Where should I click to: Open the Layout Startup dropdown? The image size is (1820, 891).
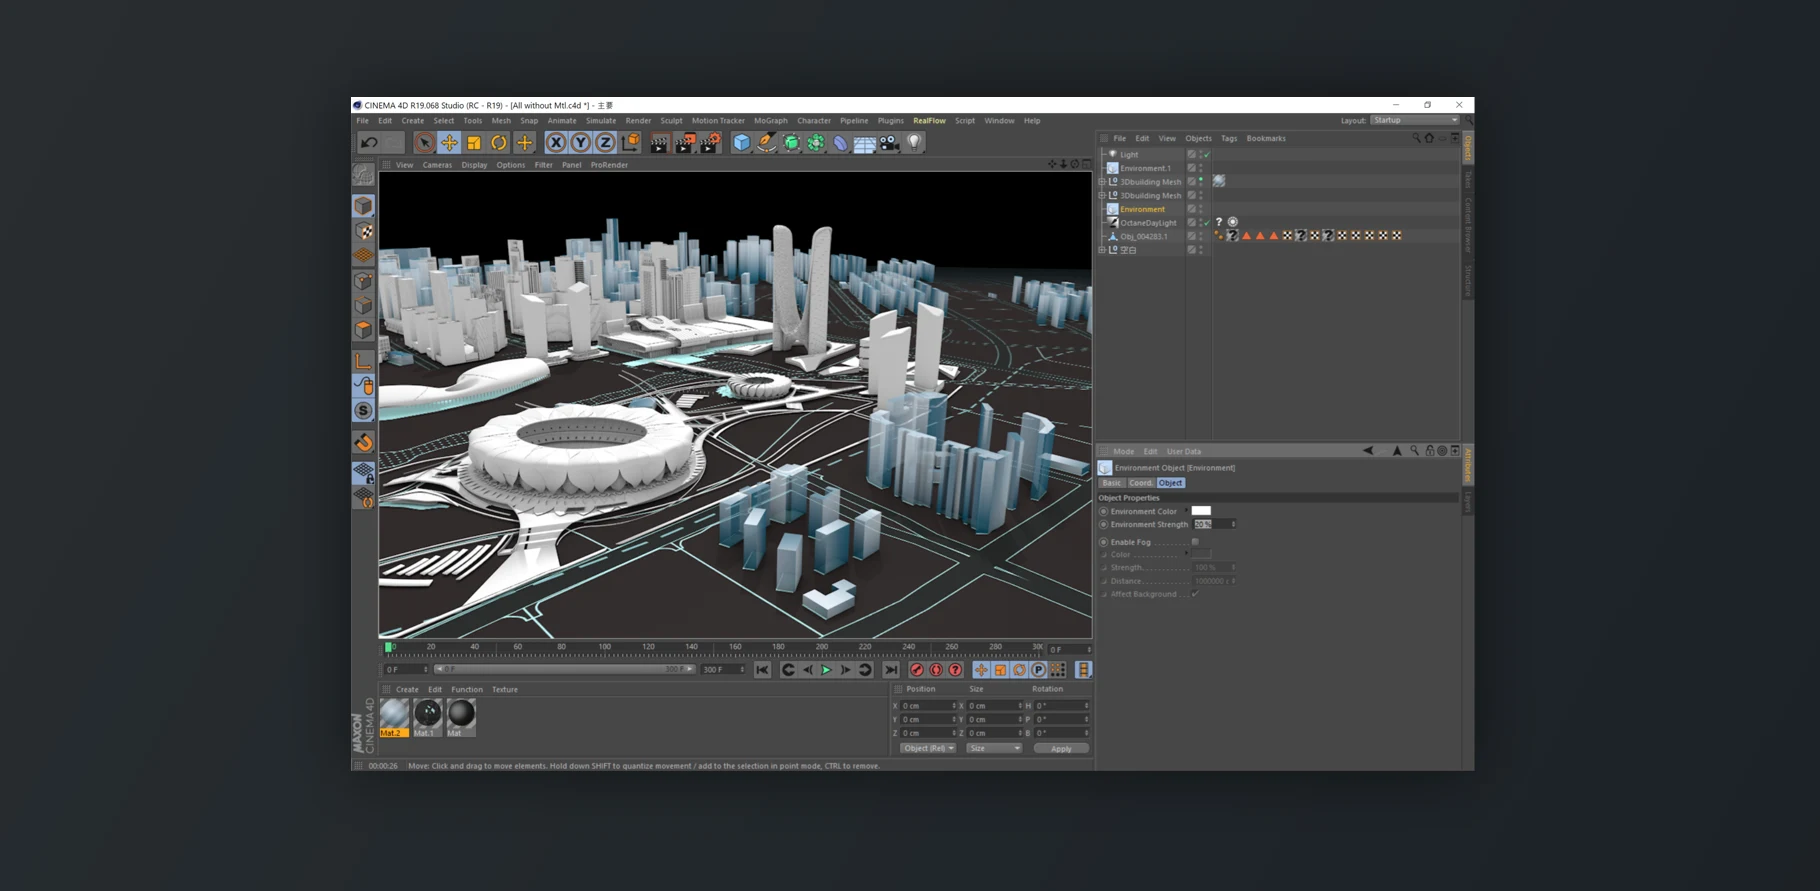(1415, 120)
